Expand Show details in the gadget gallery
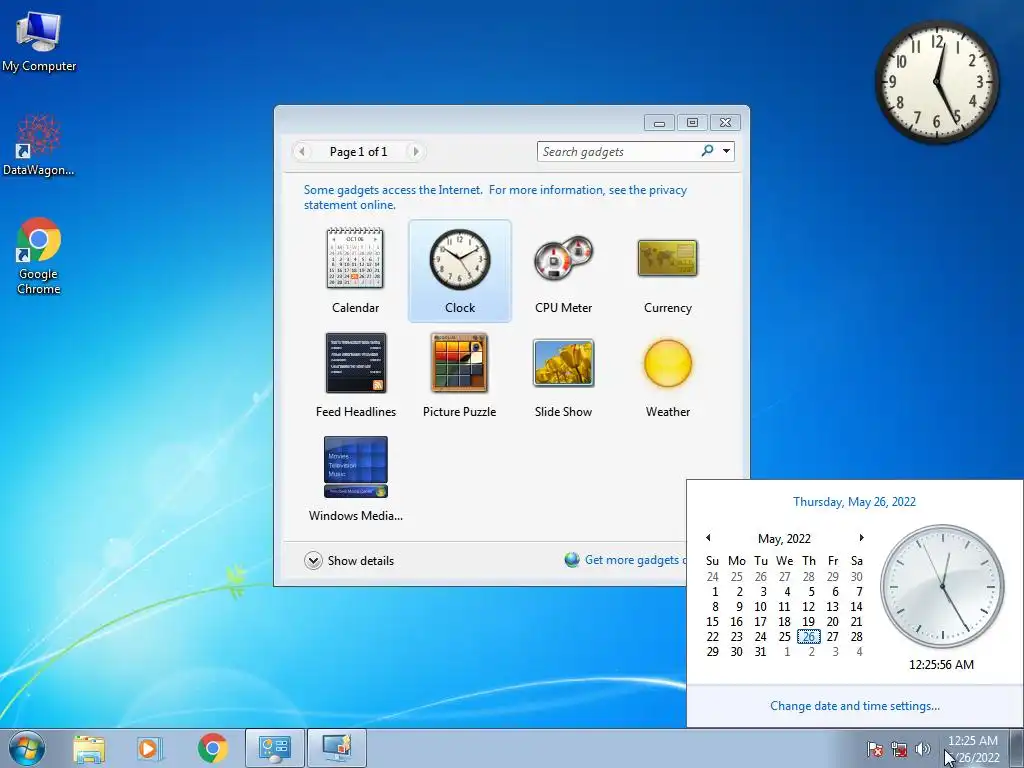 pos(349,560)
